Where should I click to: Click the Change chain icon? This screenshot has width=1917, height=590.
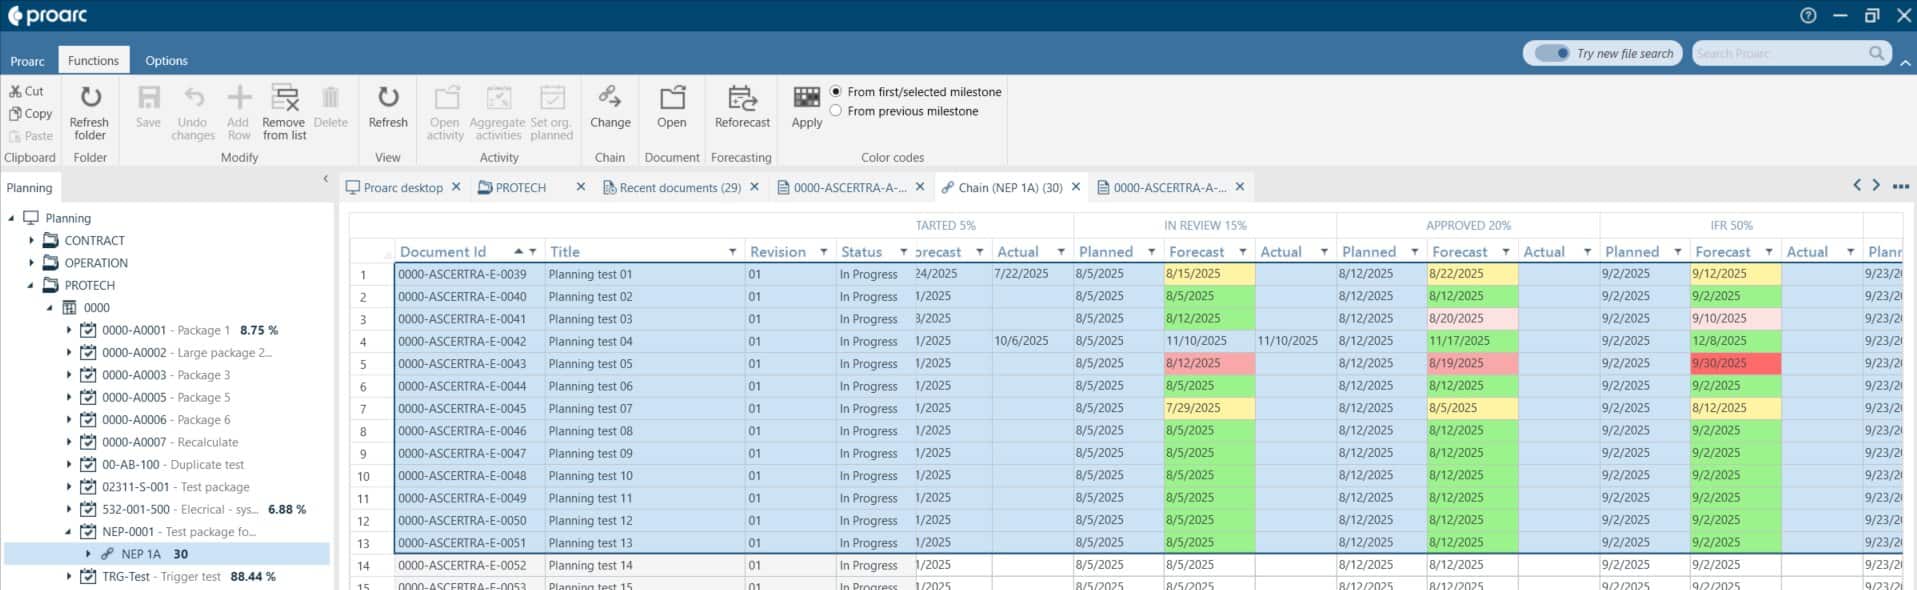[x=609, y=97]
